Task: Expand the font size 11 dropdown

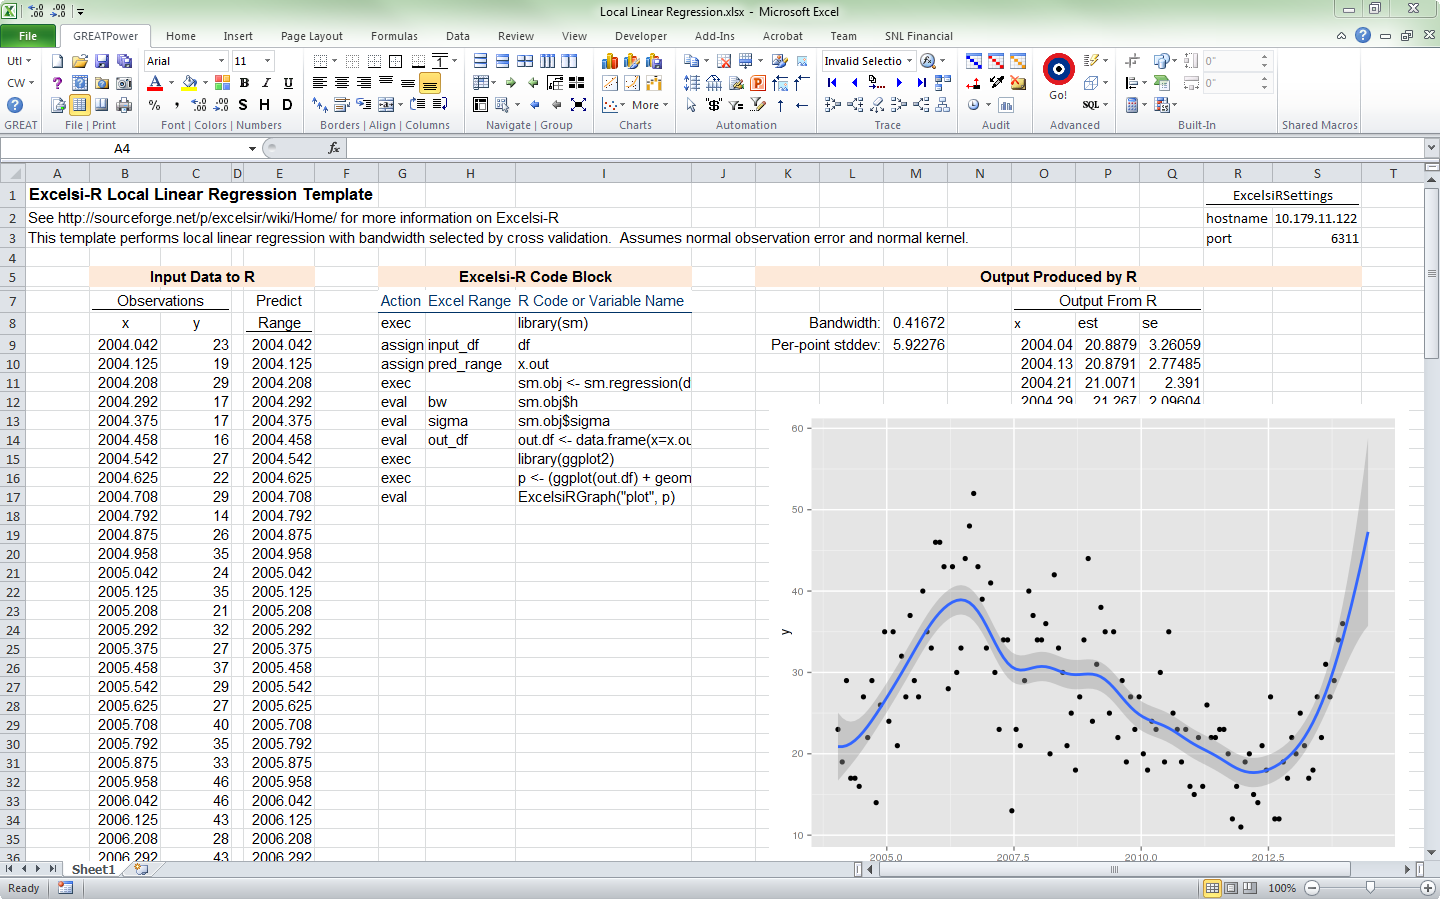Action: 267,61
